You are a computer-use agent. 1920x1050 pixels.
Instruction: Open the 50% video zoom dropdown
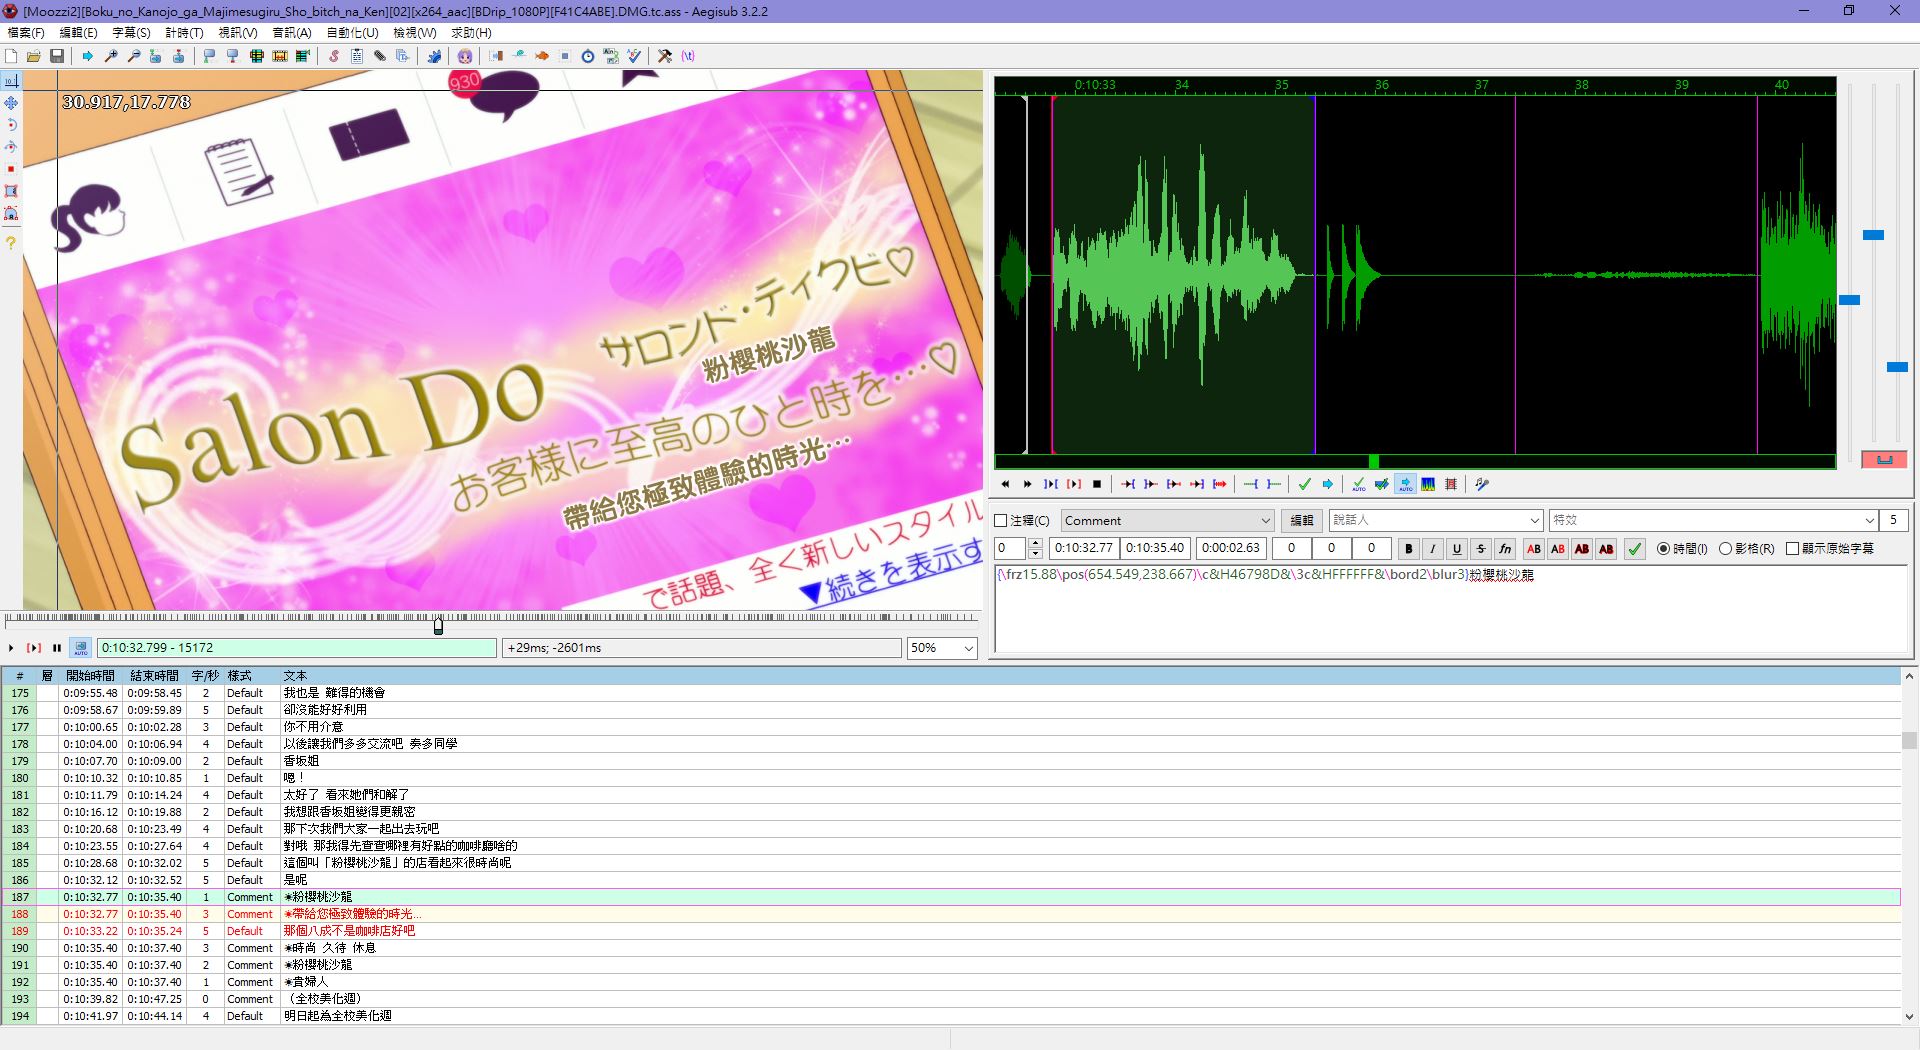942,648
